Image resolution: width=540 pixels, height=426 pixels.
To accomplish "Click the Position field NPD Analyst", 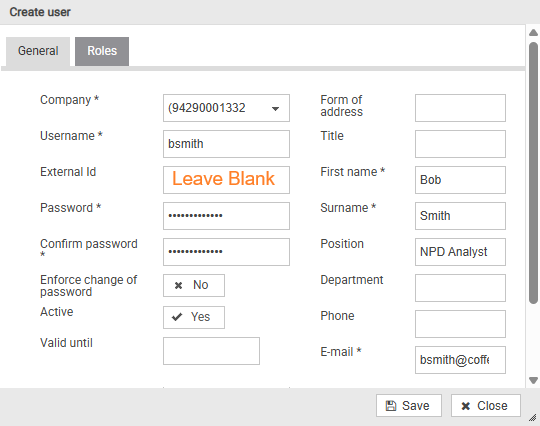I will (460, 252).
